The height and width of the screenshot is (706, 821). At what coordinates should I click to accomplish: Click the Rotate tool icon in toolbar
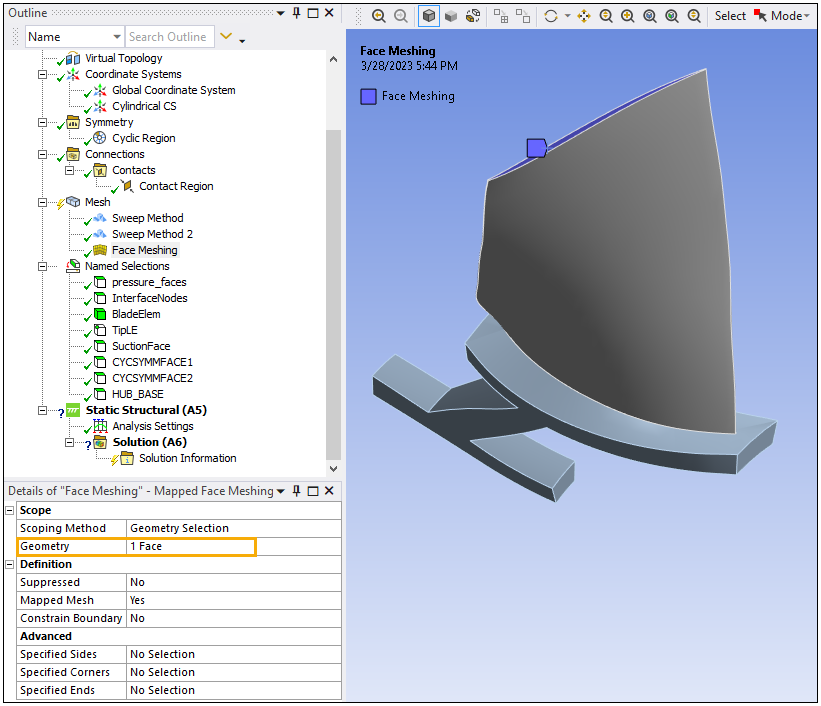point(551,16)
